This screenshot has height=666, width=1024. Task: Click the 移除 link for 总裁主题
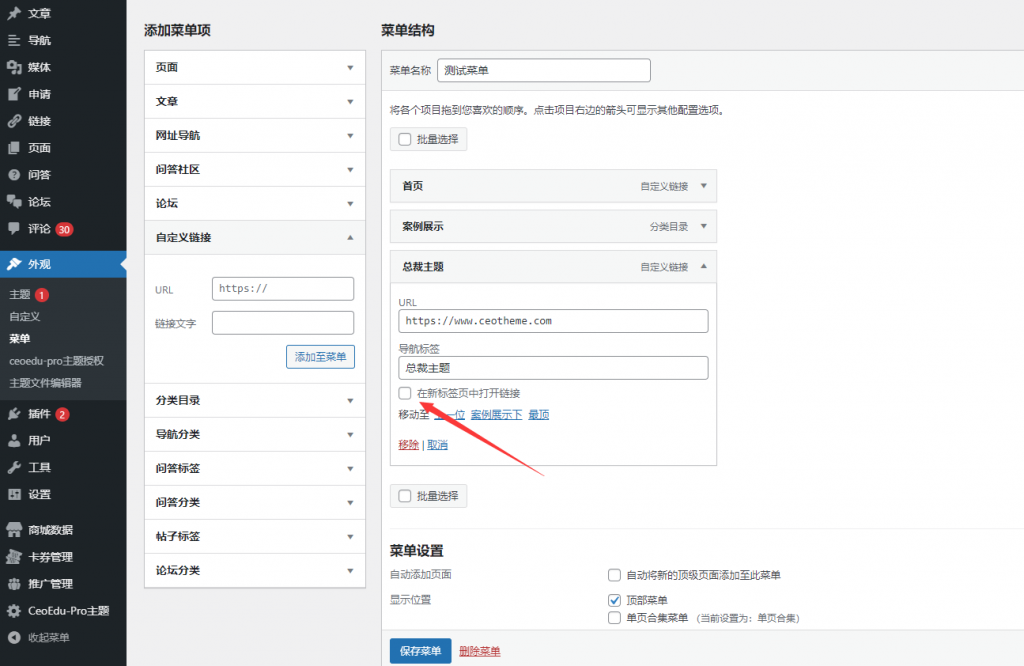[x=408, y=445]
